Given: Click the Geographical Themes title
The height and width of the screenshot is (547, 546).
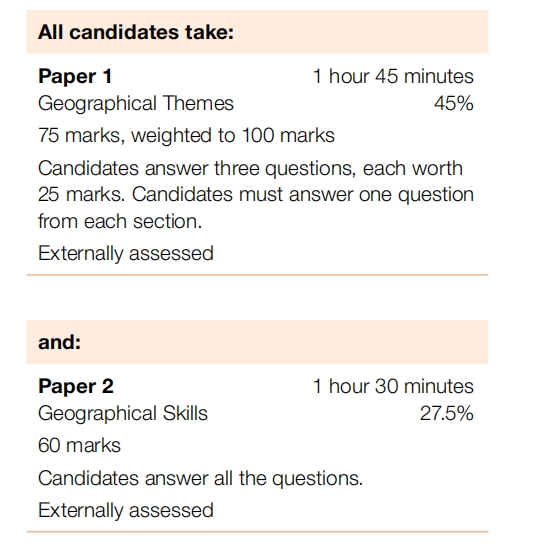Looking at the screenshot, I should [x=136, y=104].
